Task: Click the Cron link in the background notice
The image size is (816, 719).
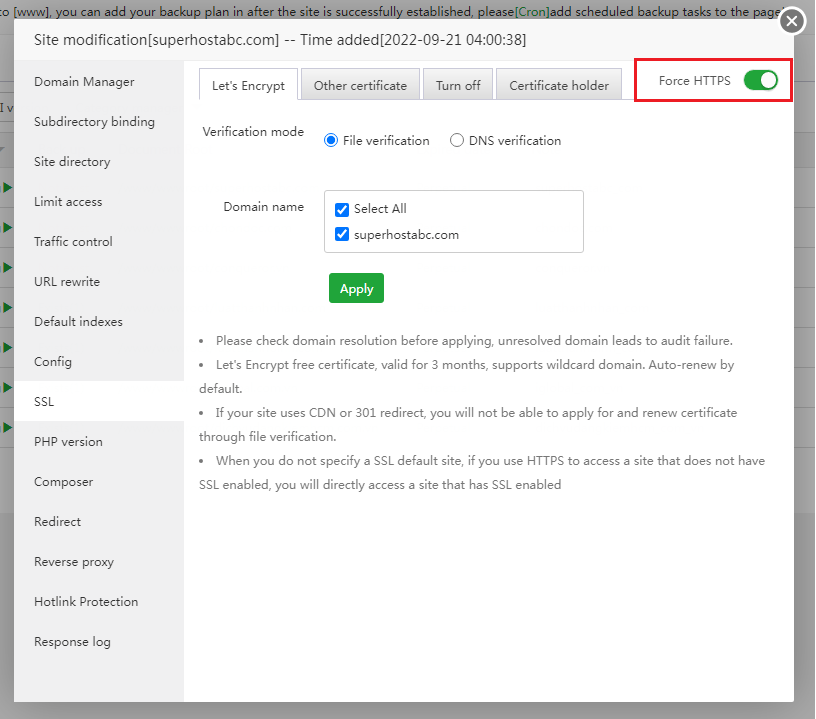Action: tap(532, 13)
